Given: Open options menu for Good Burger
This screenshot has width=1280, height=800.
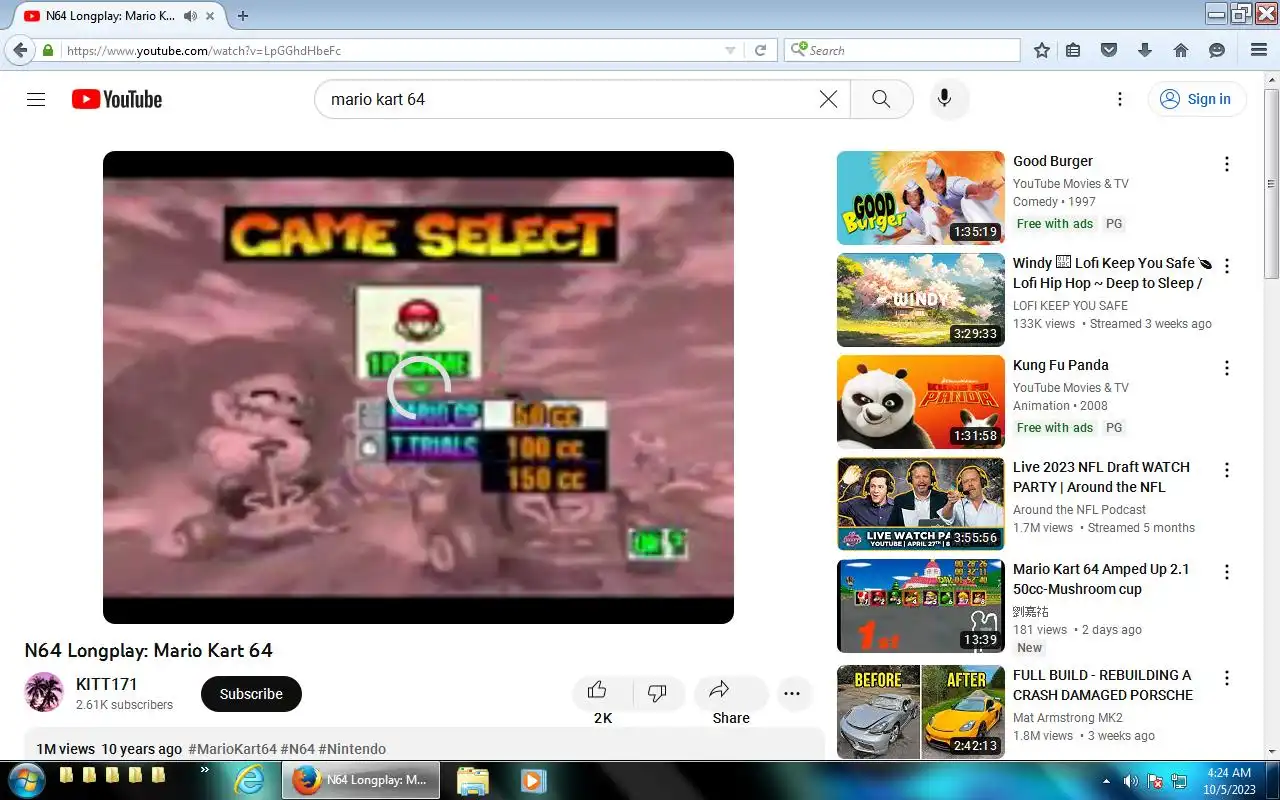Looking at the screenshot, I should click(1227, 164).
